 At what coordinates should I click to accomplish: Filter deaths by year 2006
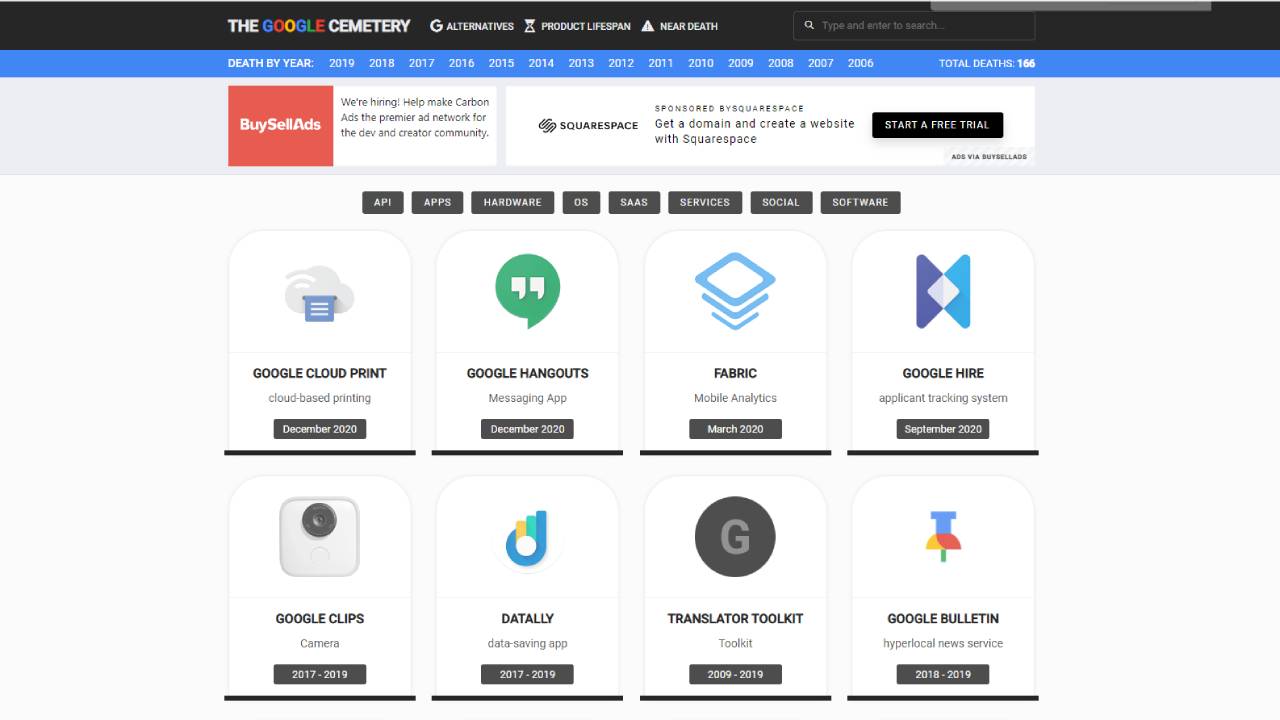861,63
